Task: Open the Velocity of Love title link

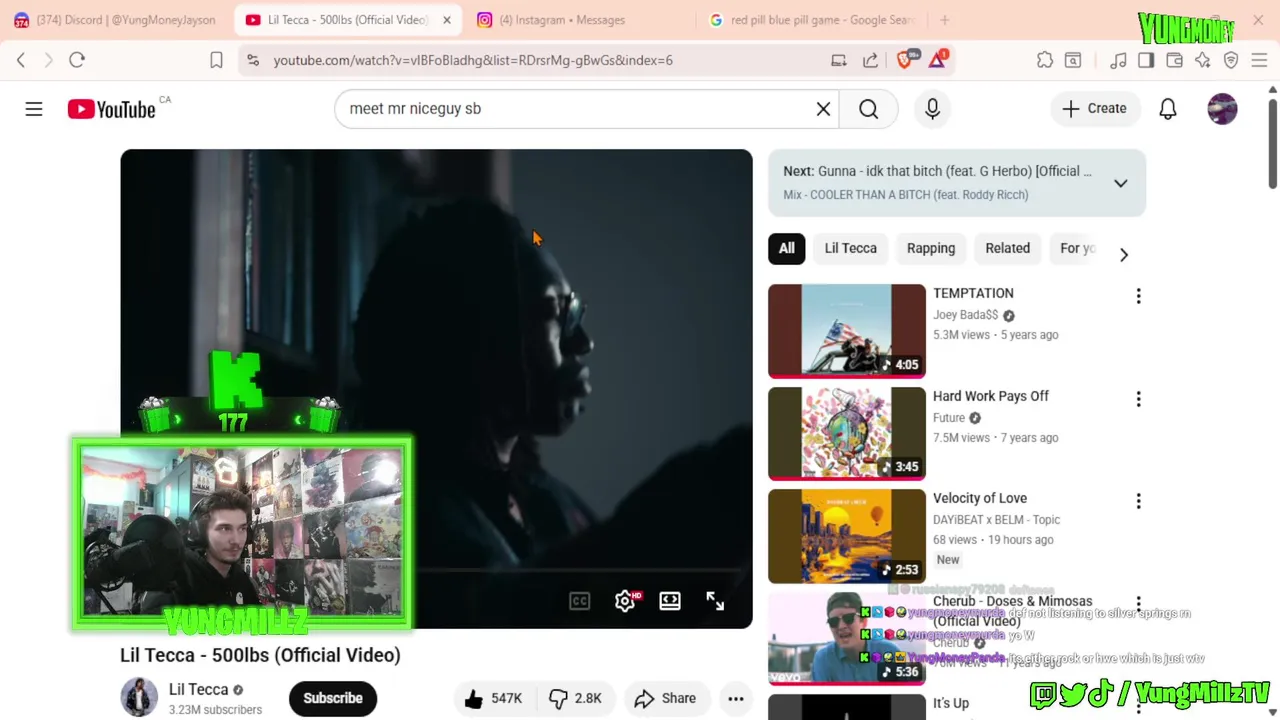Action: pos(980,498)
